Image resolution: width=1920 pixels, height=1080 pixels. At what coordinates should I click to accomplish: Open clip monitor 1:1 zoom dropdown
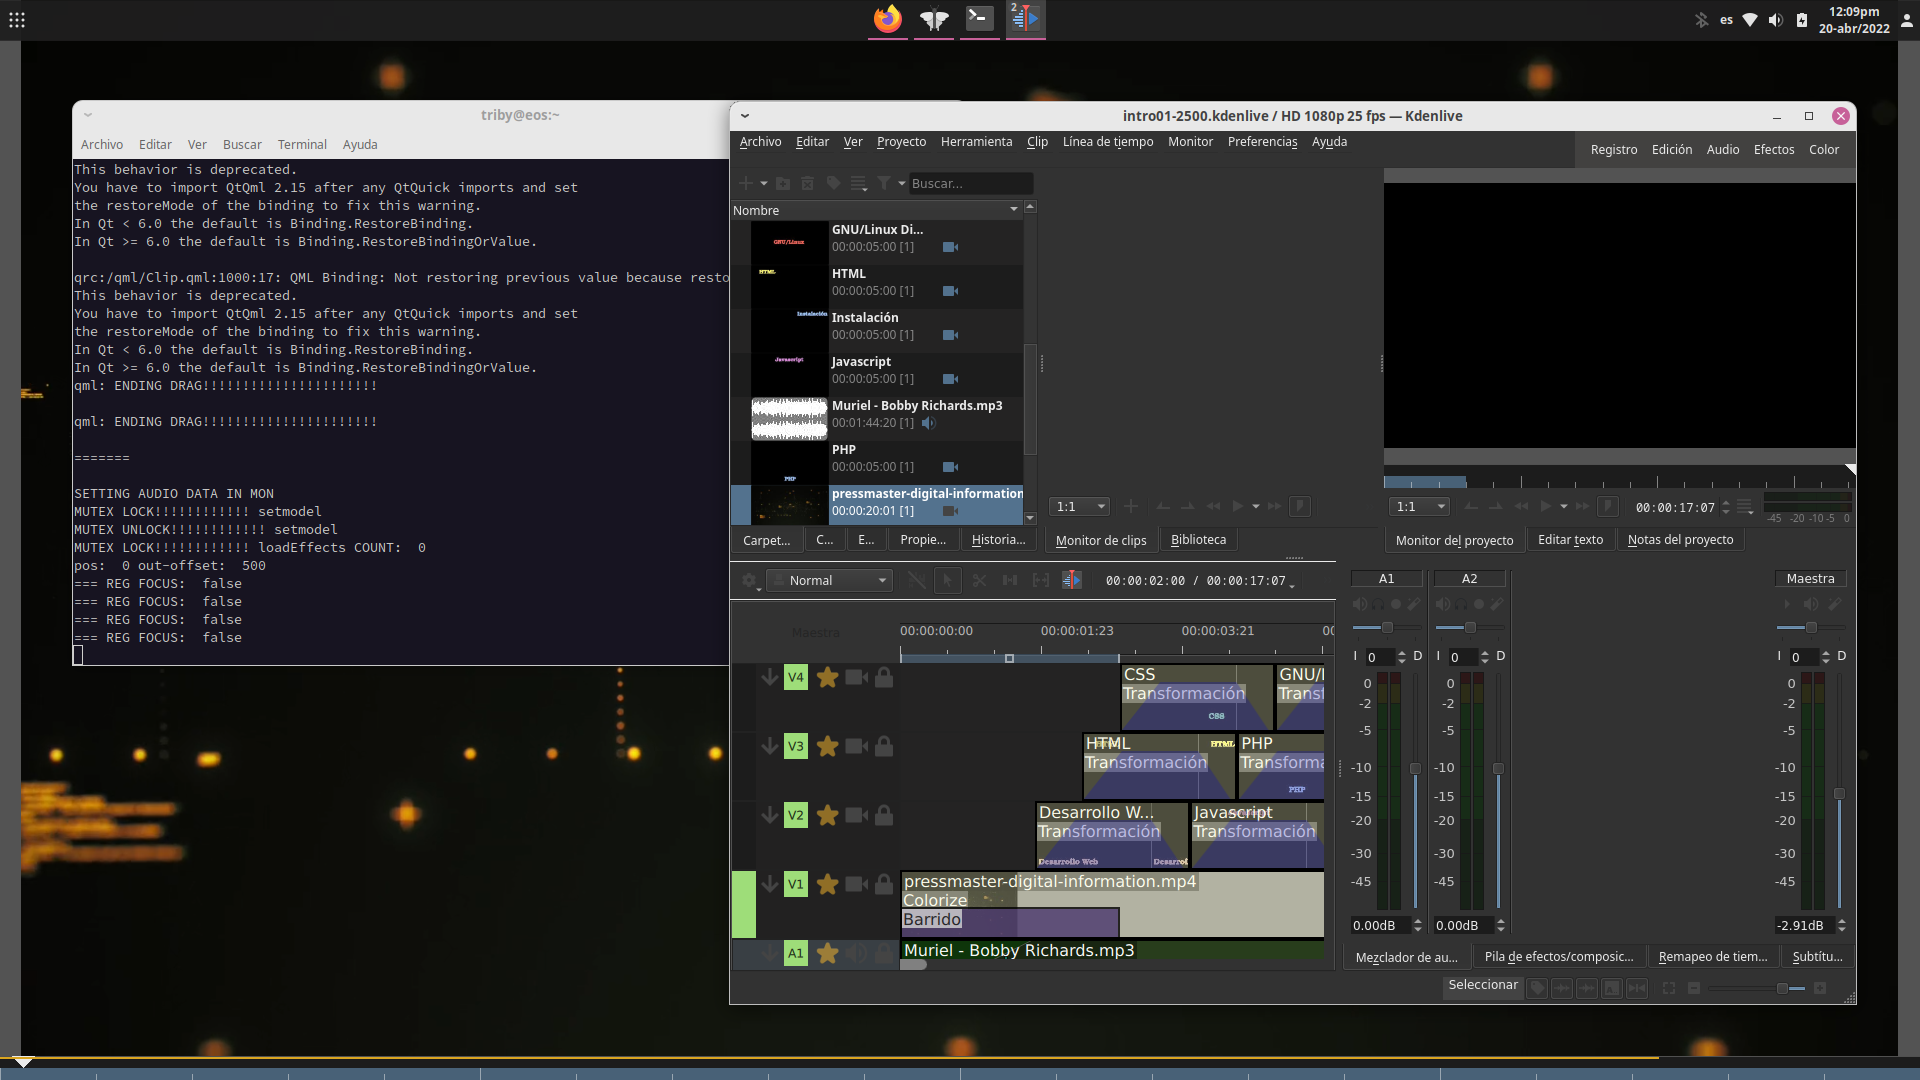click(x=1081, y=507)
